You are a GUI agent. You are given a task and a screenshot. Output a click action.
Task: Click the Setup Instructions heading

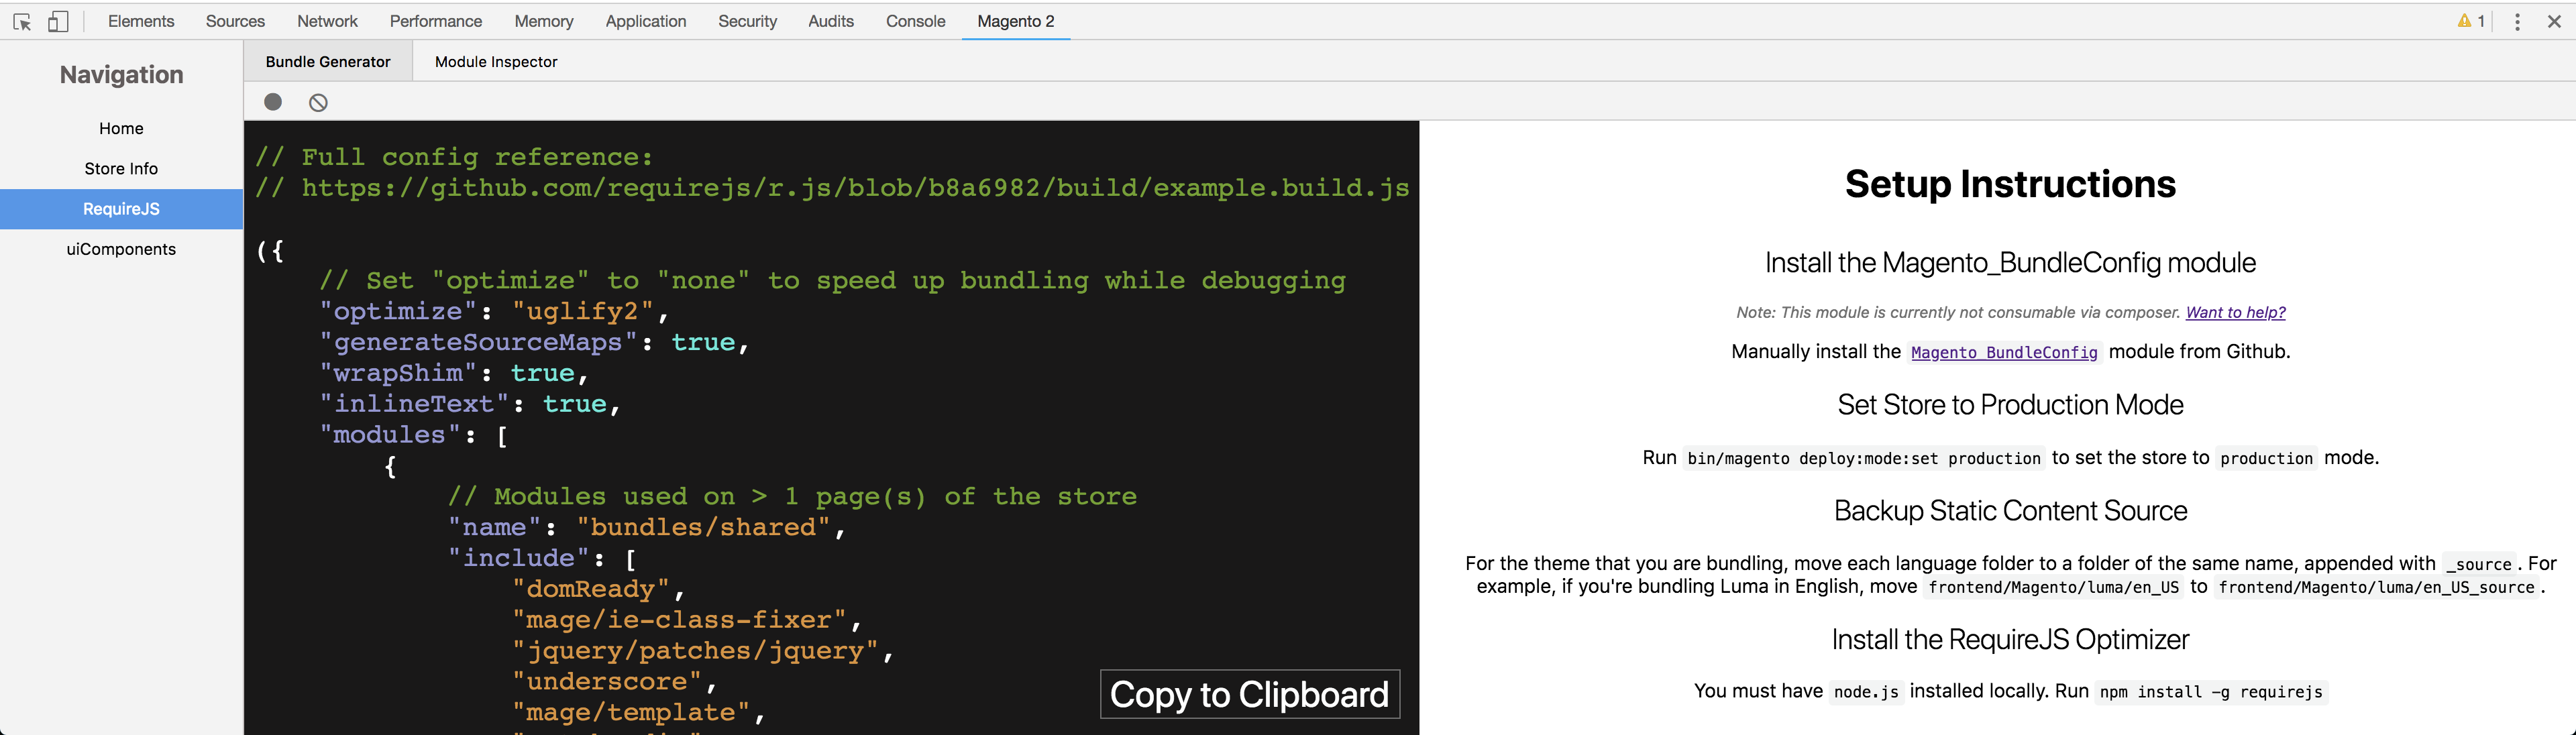click(x=2010, y=184)
